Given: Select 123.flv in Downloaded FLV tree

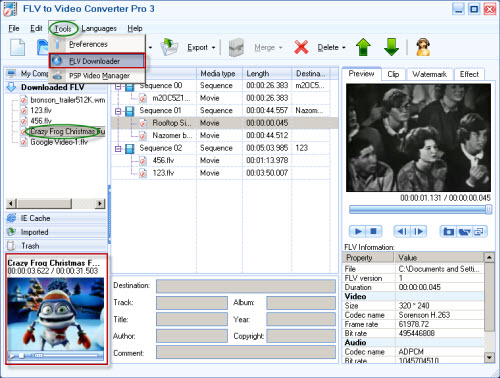Looking at the screenshot, I should (36, 110).
